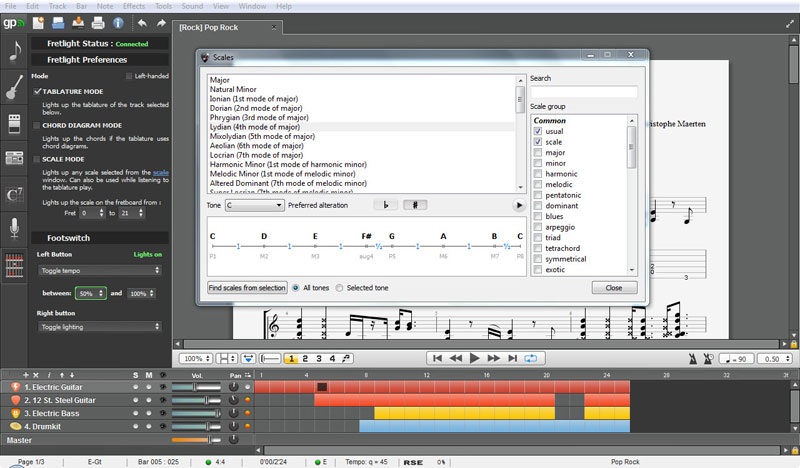Viewport: 800px width, 468px height.
Task: Enable the Left-handed checkbox
Action: pos(129,76)
